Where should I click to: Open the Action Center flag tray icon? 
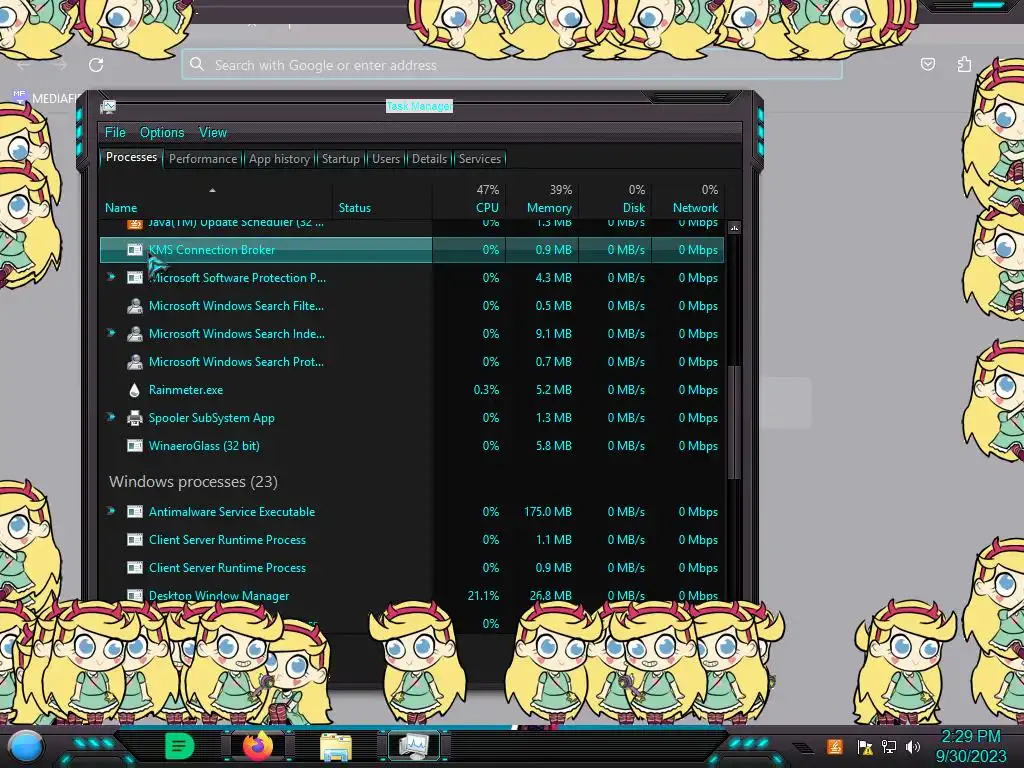pos(865,748)
